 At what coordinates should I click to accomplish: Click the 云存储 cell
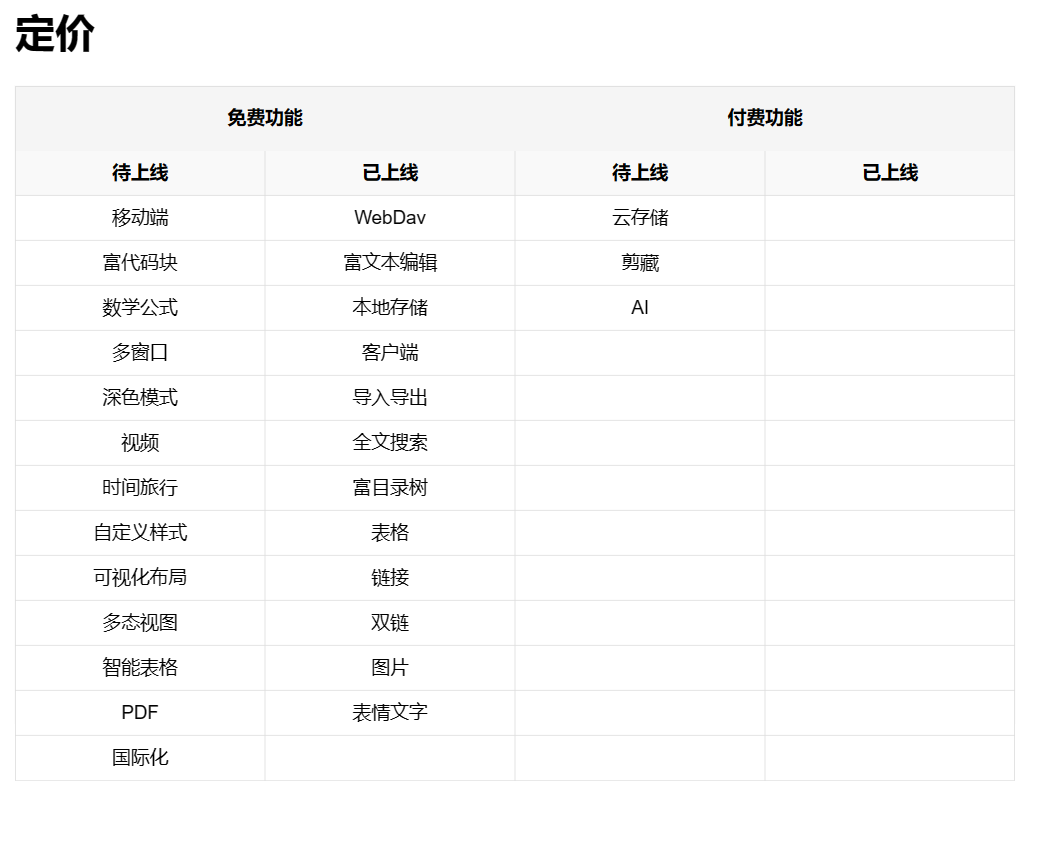click(640, 217)
